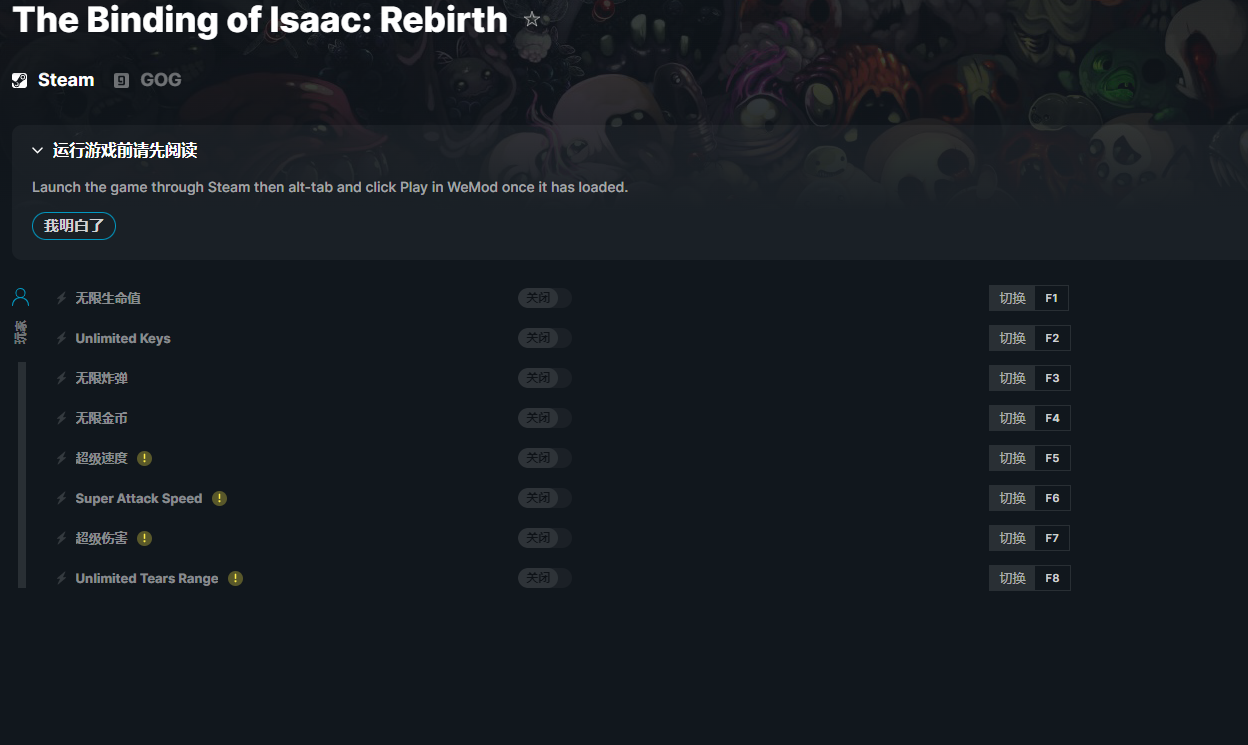Click the warning icon beside Super Attack Speed
Screen dimensions: 1248x745
220,498
